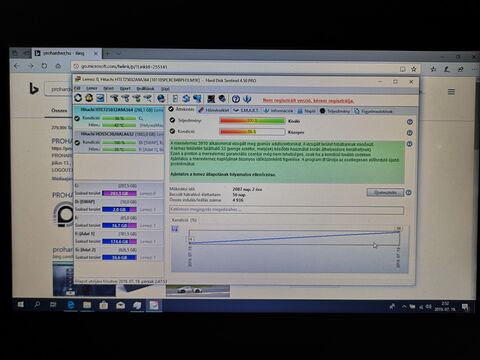Click the dark square icon left of the dark globe
This screenshot has width=480, height=360.
pos(211,99)
